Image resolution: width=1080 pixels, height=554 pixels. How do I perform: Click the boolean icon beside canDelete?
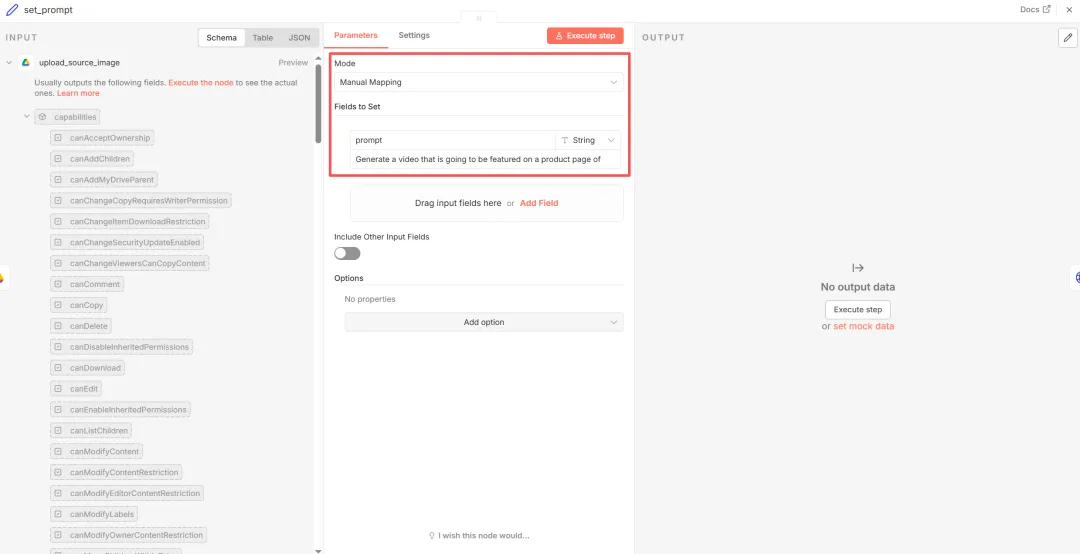pos(58,326)
